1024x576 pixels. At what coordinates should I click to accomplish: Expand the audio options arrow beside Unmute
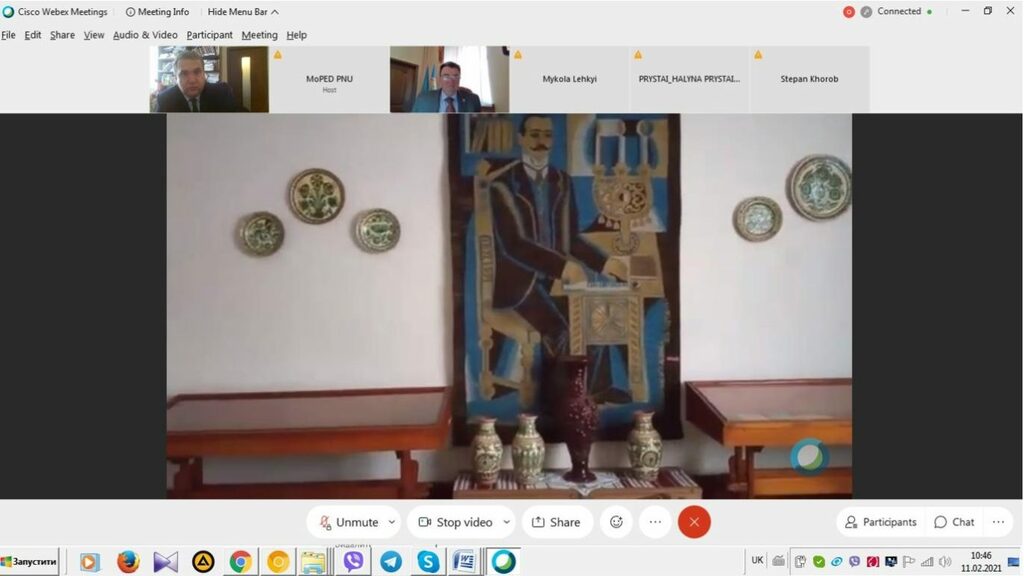[x=392, y=522]
